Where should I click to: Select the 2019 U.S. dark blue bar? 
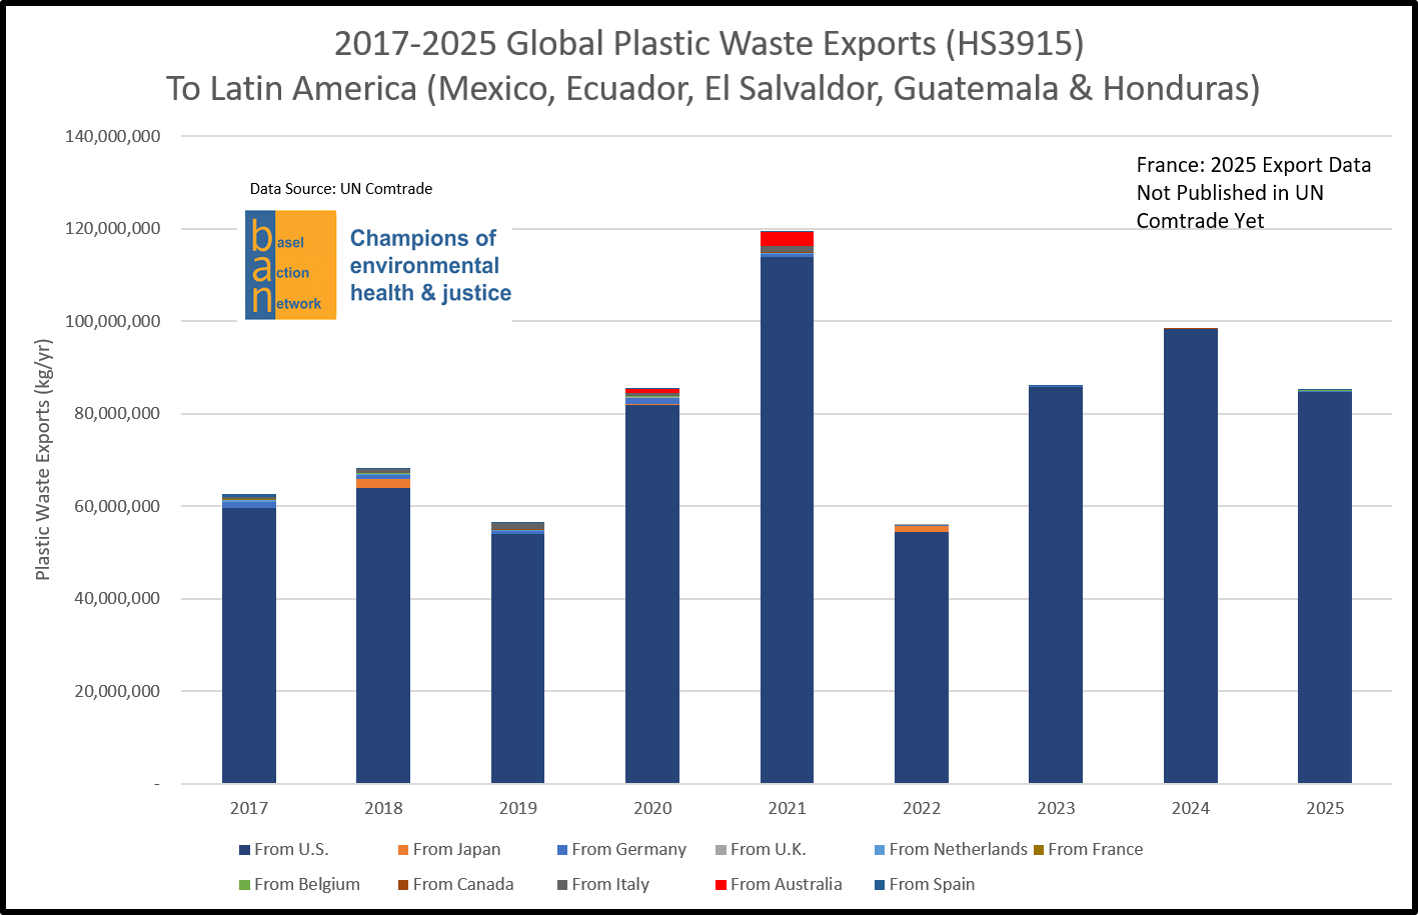518,659
